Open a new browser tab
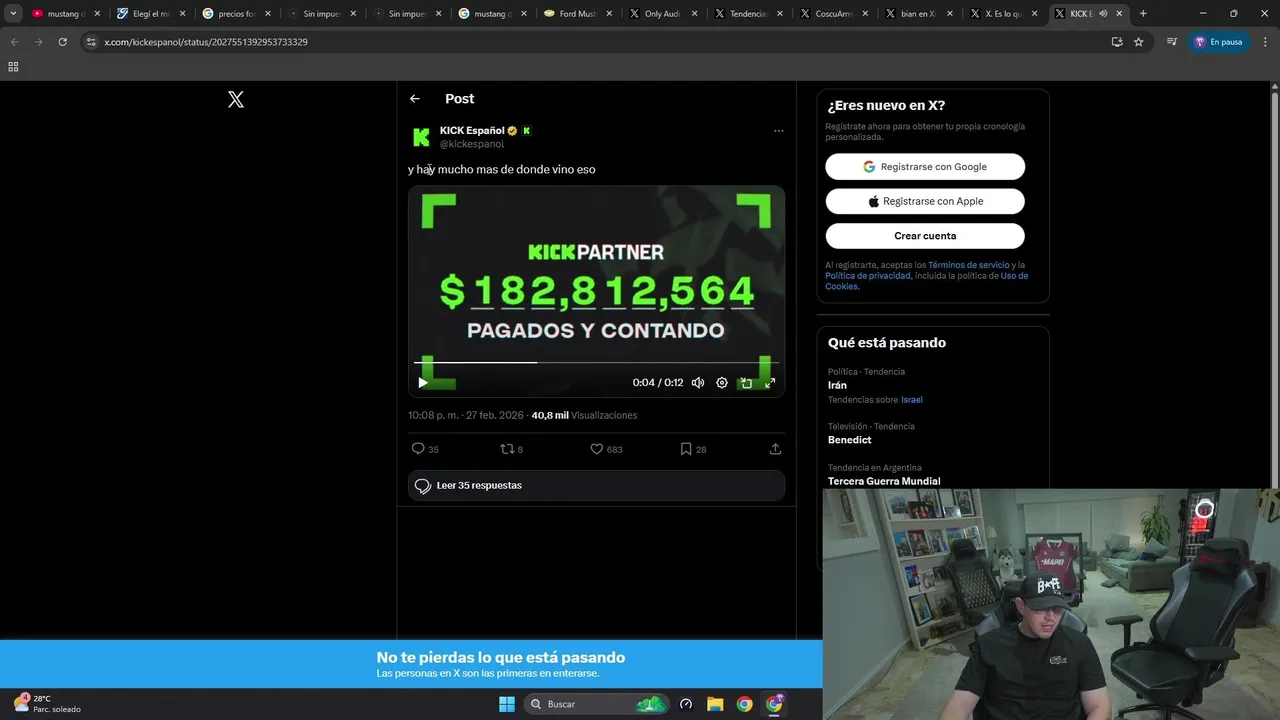 tap(1143, 14)
